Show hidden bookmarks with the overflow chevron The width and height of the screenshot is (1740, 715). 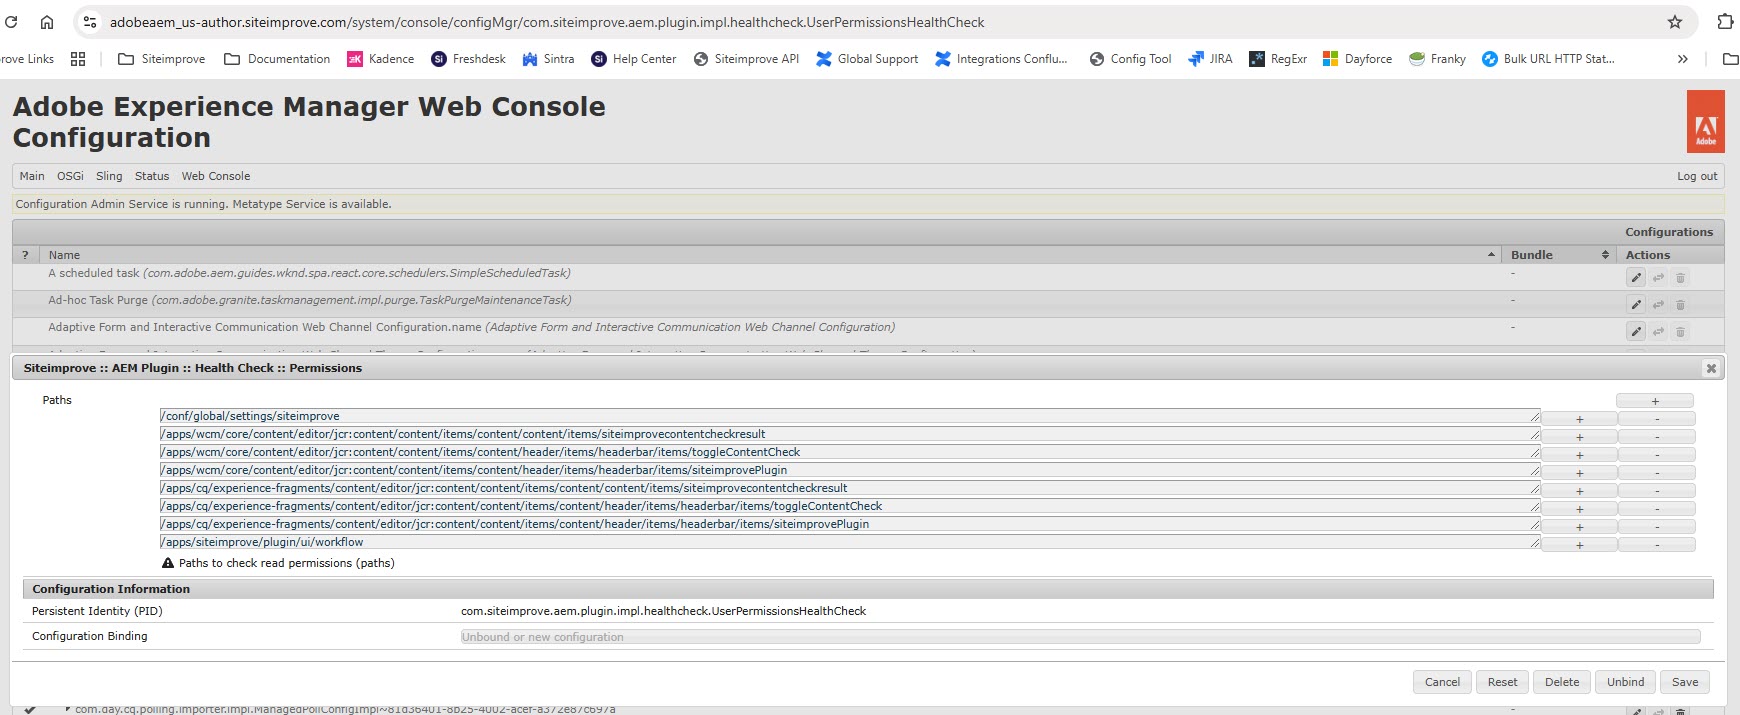(x=1683, y=59)
